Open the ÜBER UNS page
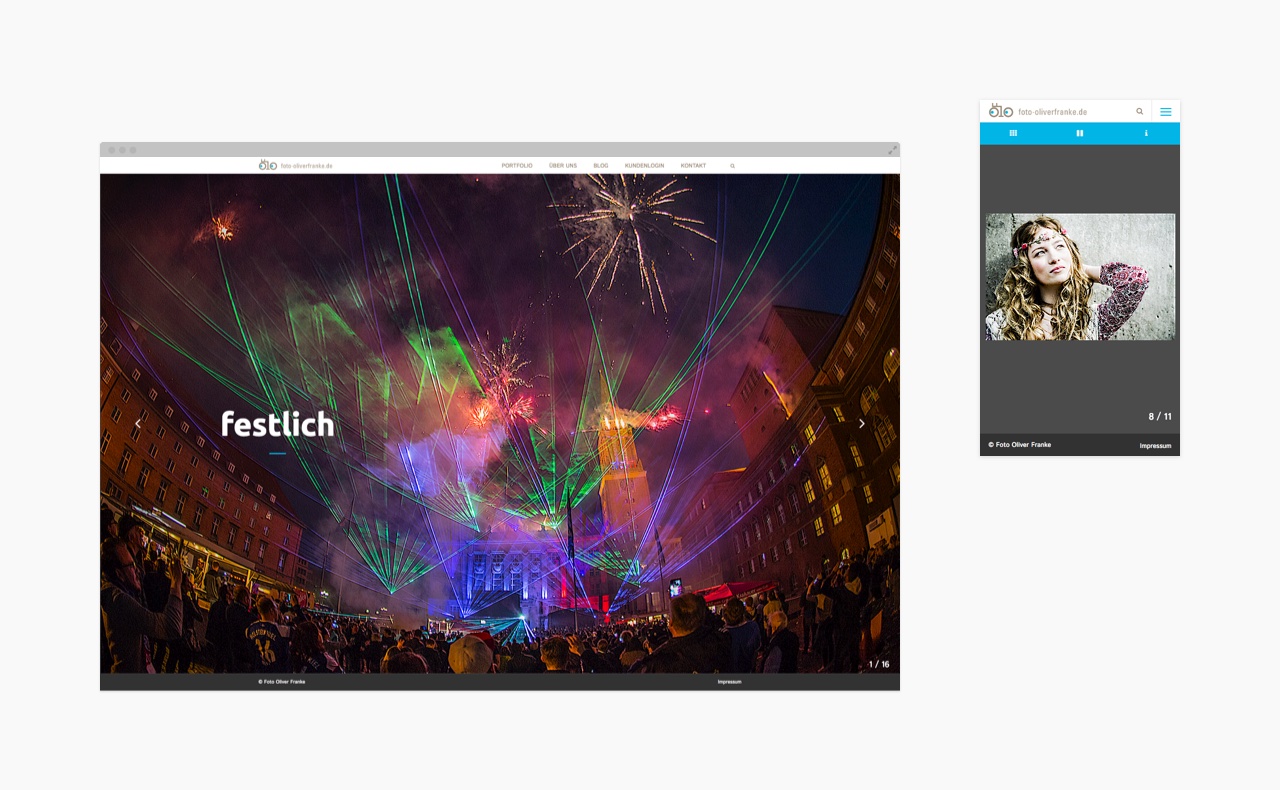Image resolution: width=1280 pixels, height=790 pixels. click(563, 165)
